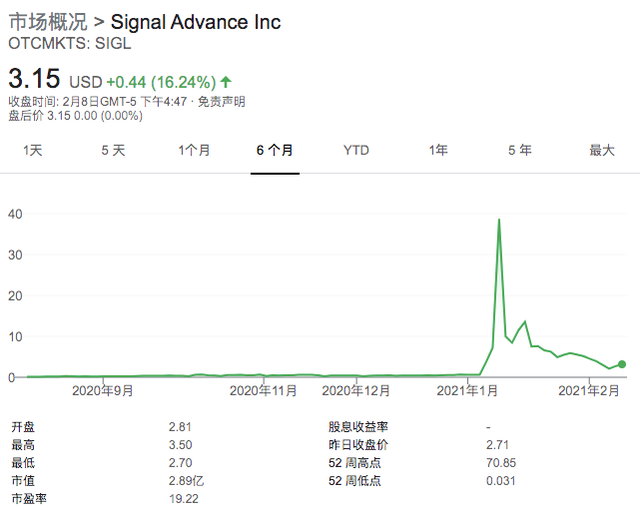The width and height of the screenshot is (640, 515).
Task: Click the 市盈率 value 19.22
Action: 185,497
